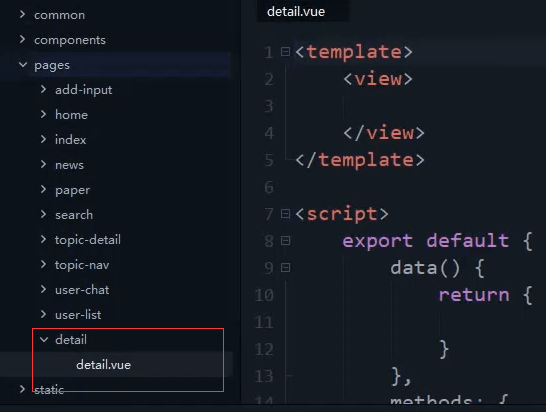The height and width of the screenshot is (412, 546).
Task: Select the topic-nav folder label
Action: (82, 265)
